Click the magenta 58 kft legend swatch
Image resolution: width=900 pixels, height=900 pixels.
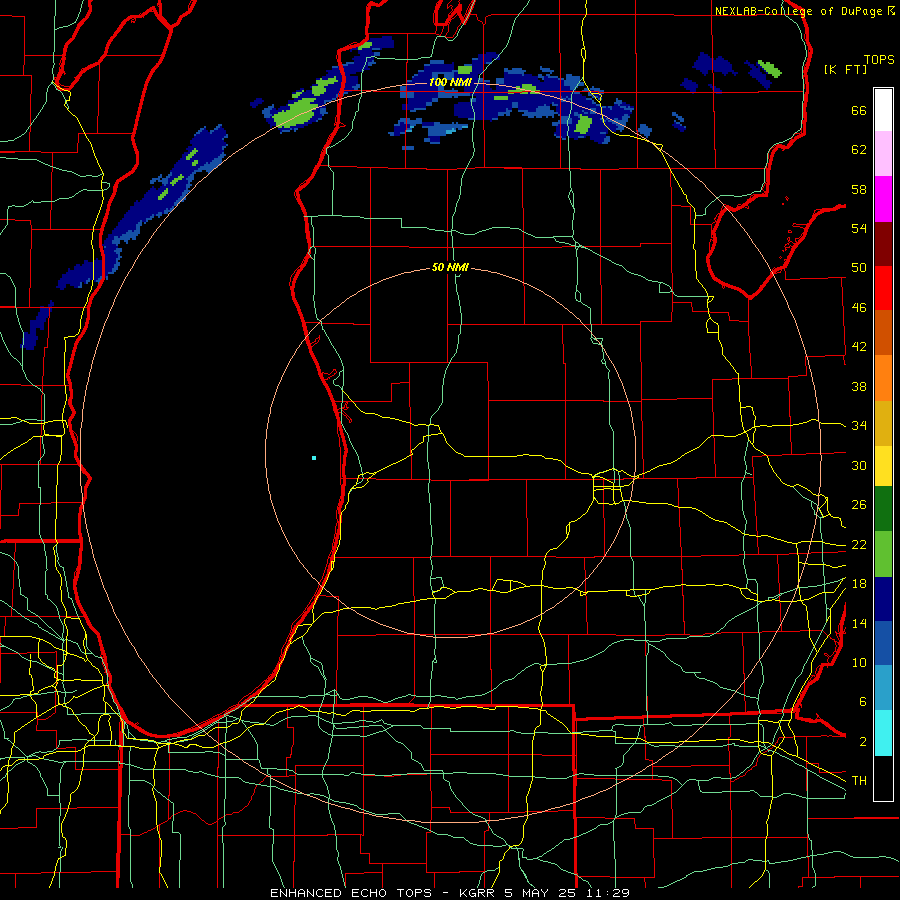coord(883,199)
